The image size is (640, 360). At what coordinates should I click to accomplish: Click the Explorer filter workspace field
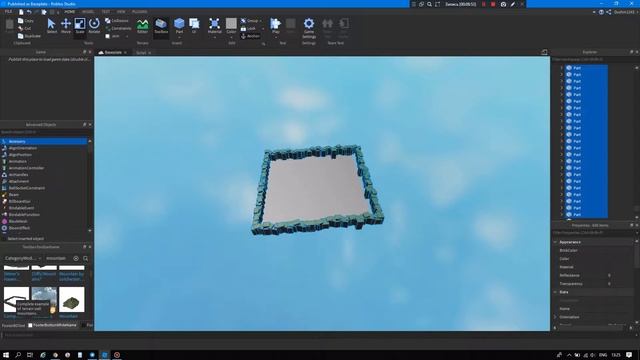tap(593, 59)
